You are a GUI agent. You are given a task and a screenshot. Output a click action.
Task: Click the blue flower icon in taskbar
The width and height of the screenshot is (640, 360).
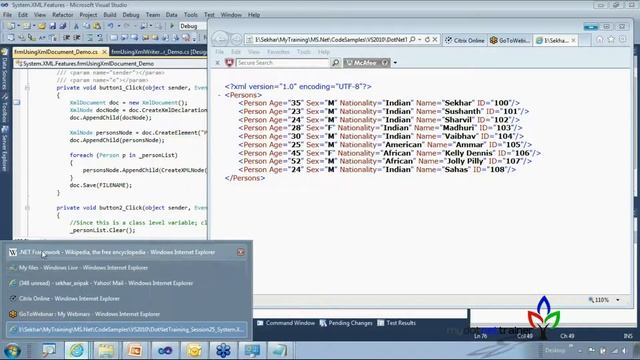coord(223,350)
